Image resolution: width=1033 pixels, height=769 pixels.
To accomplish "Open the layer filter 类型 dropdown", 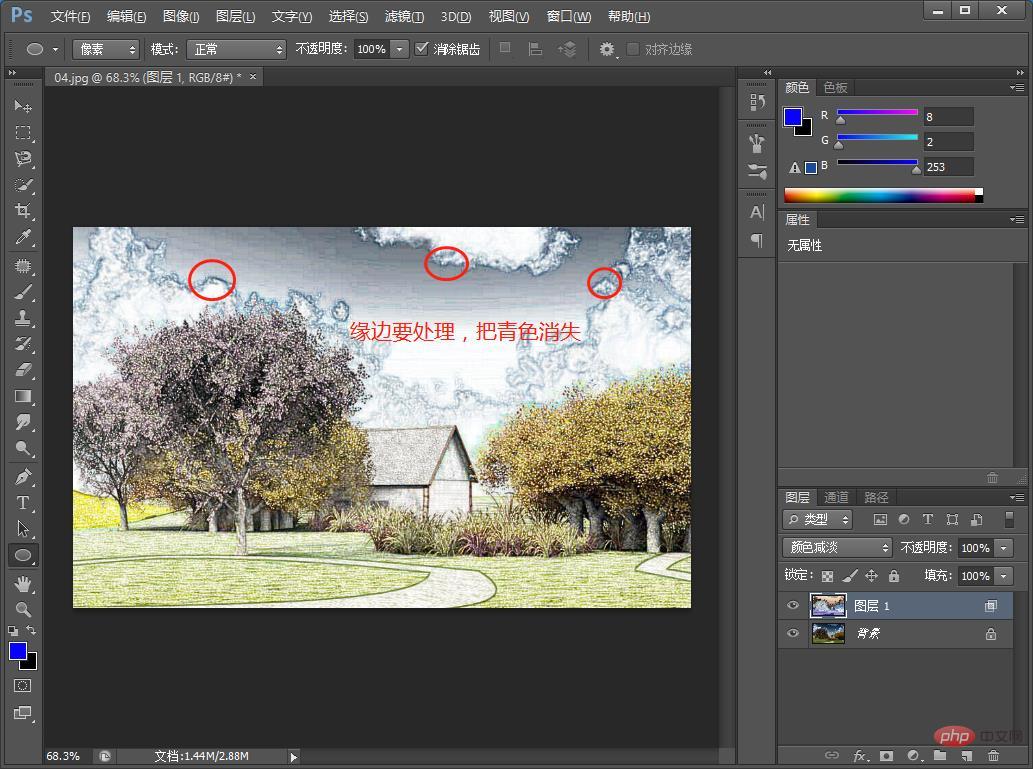I will click(818, 519).
